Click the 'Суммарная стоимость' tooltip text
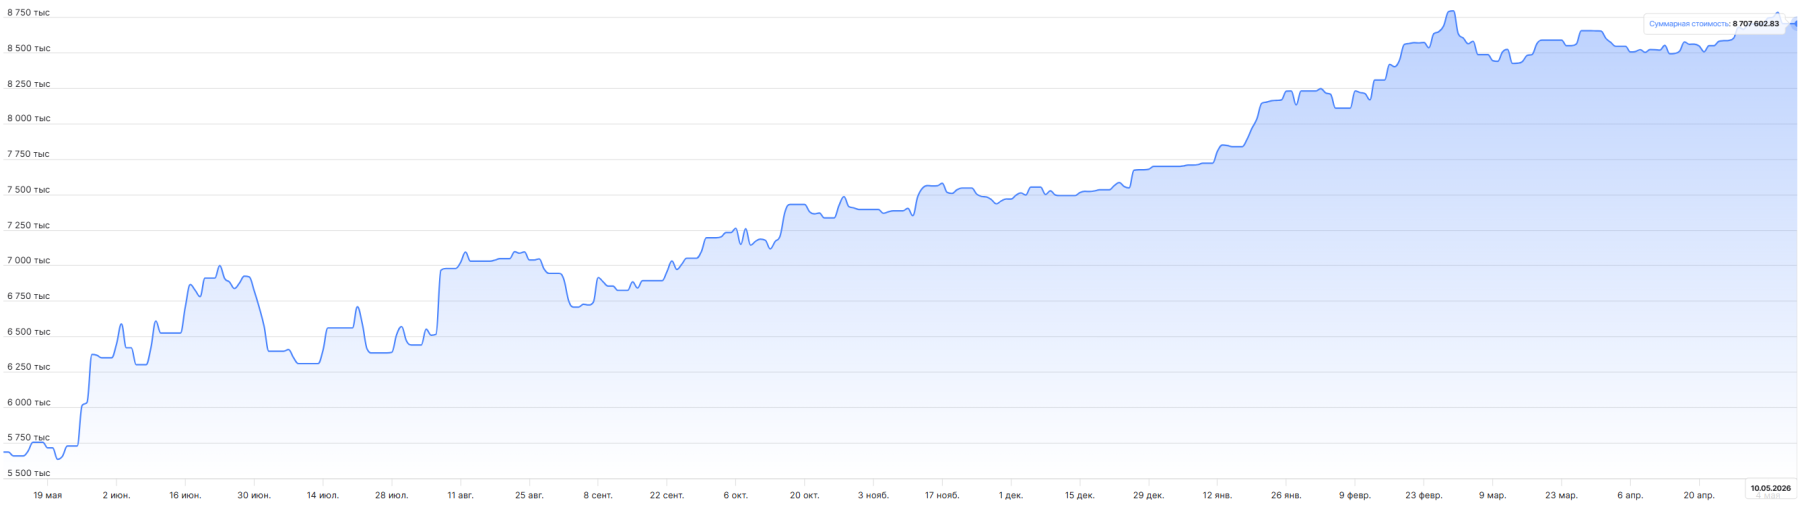 pos(1689,24)
